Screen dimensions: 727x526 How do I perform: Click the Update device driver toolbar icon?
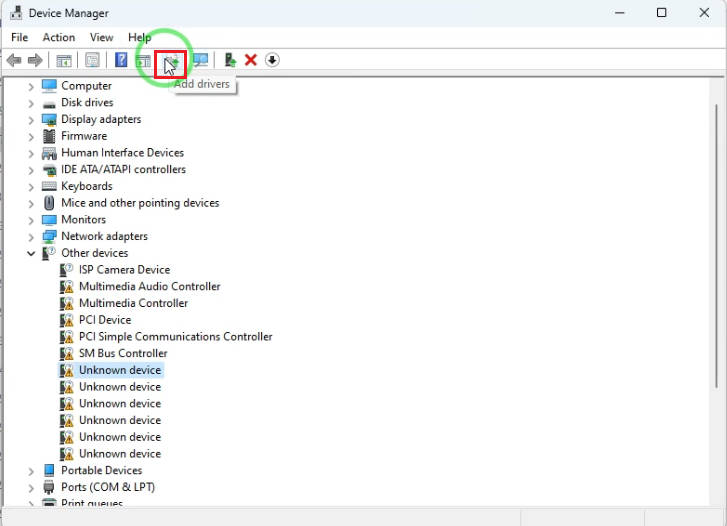(230, 60)
